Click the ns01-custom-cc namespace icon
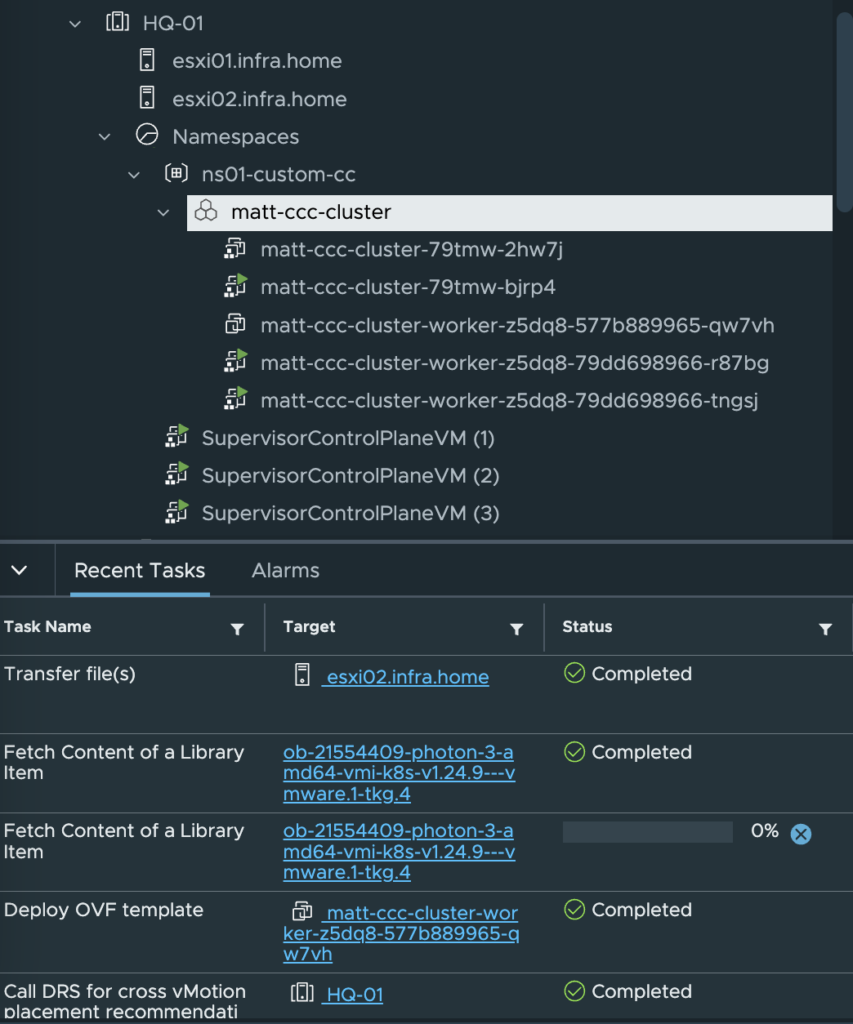Screen dimensions: 853x1024 (176, 173)
